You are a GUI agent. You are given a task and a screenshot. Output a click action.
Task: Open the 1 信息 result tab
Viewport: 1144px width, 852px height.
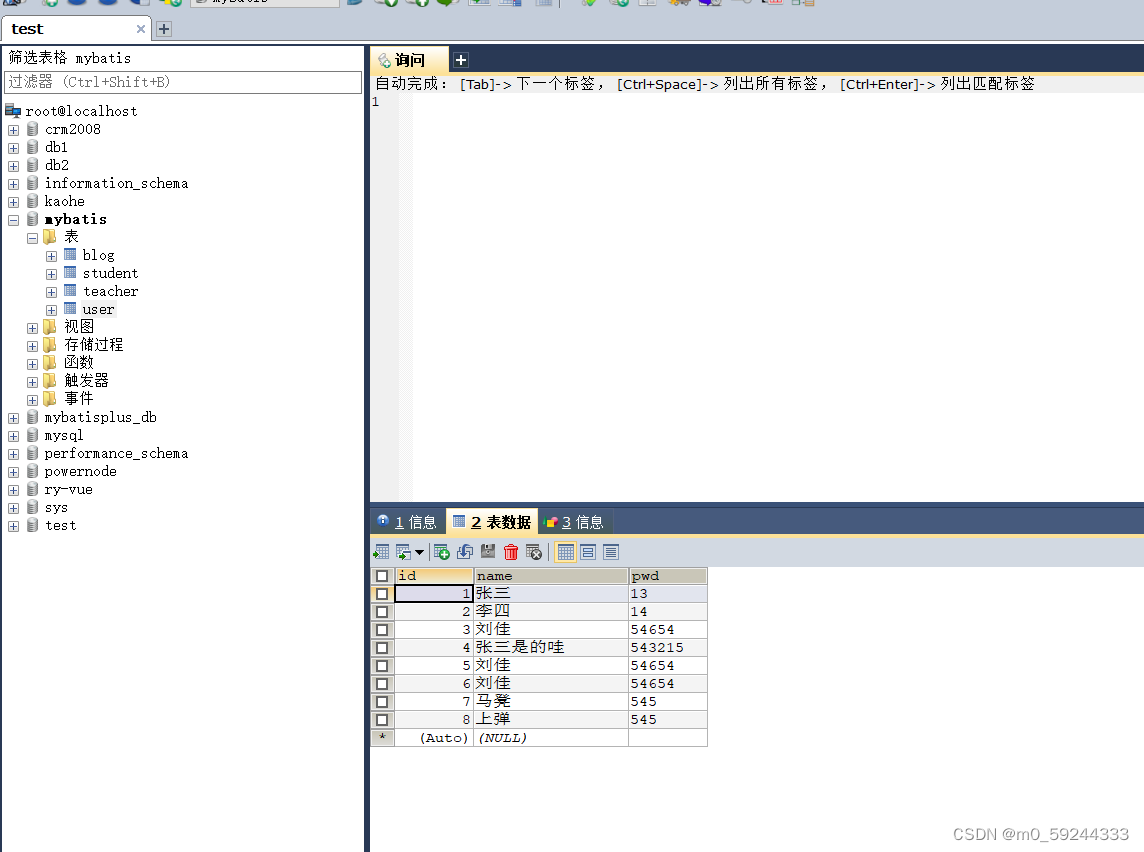coord(408,522)
